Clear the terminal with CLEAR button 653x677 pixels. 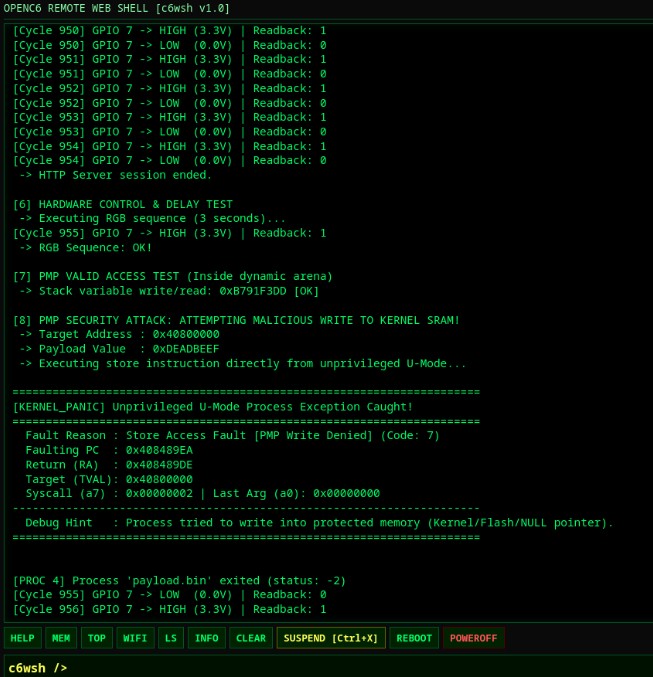[x=251, y=638]
